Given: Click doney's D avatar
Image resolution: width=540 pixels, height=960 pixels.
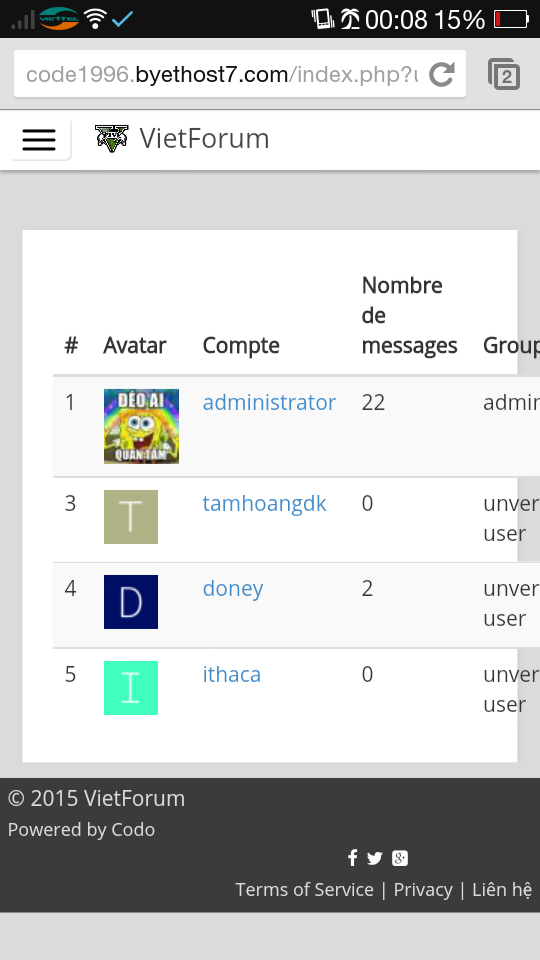Looking at the screenshot, I should tap(131, 602).
